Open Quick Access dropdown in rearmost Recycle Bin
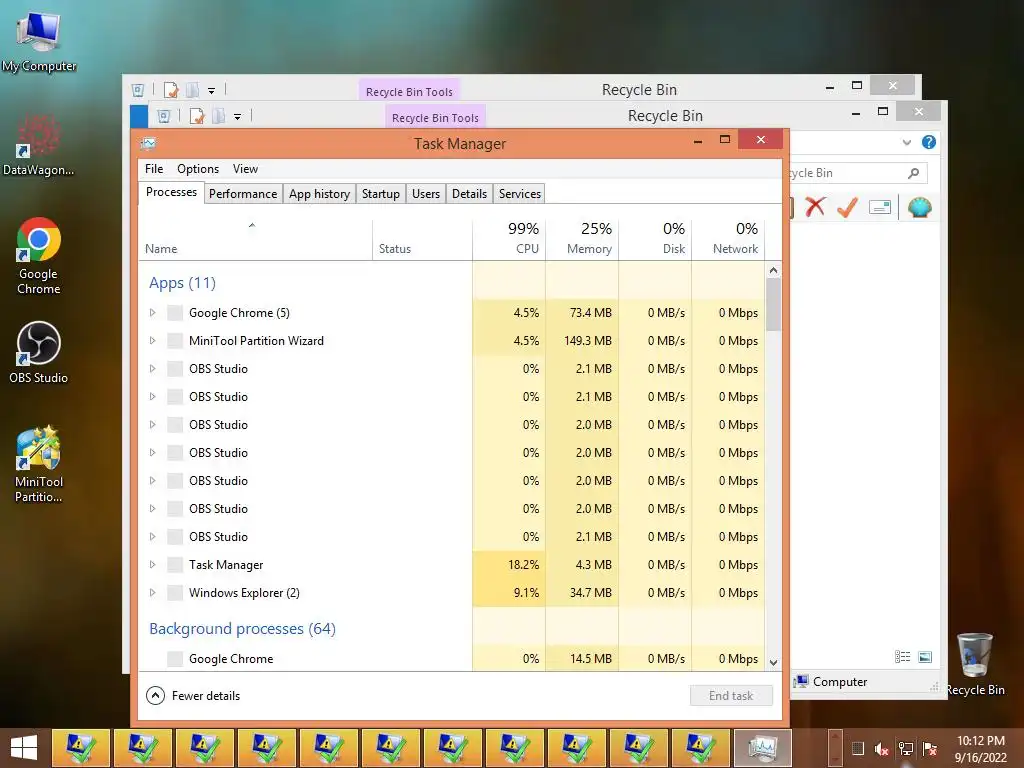This screenshot has height=768, width=1024. (x=212, y=91)
